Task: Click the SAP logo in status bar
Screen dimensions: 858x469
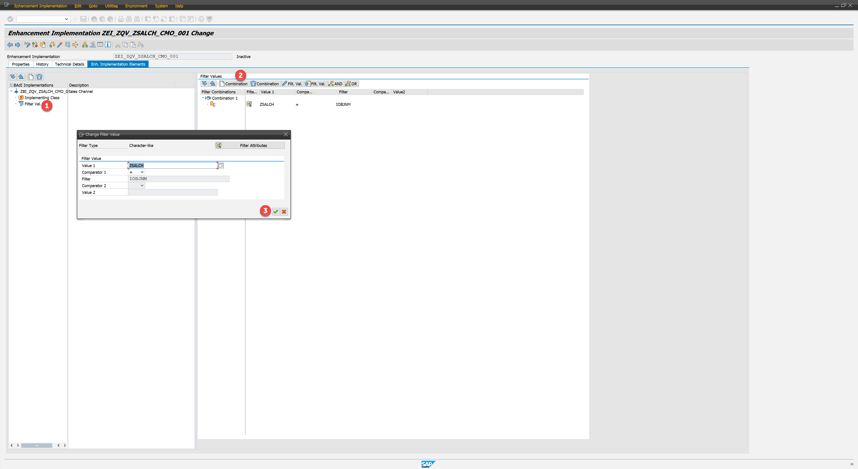Action: [x=427, y=464]
